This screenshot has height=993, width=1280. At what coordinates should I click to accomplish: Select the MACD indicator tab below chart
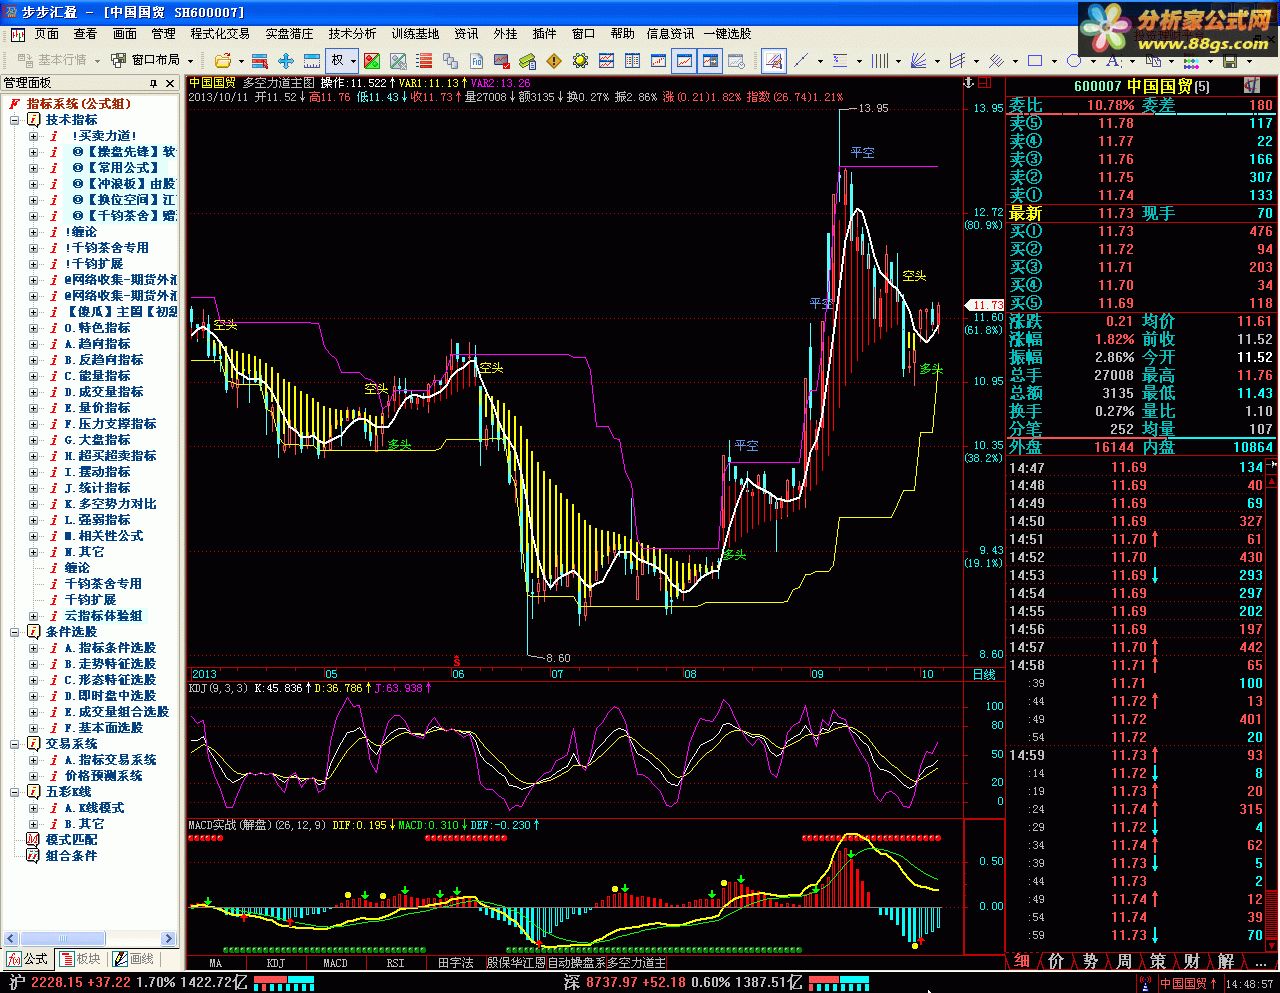335,963
